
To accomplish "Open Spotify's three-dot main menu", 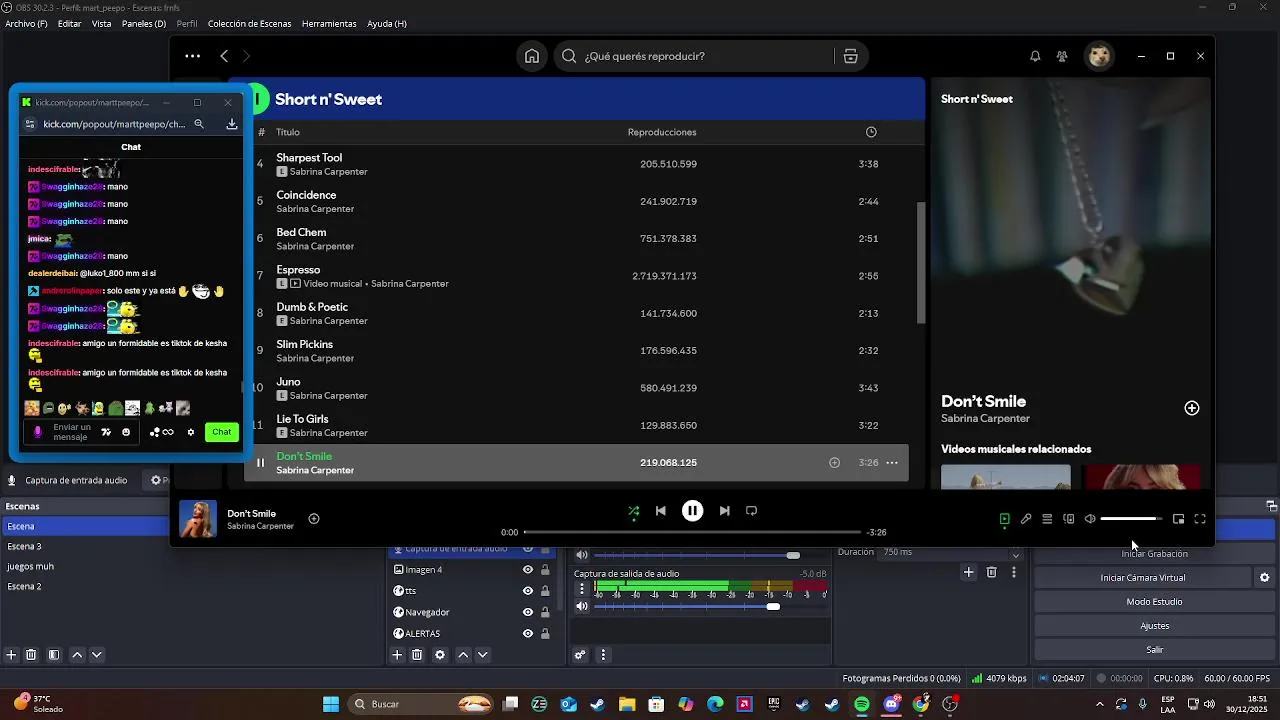I will tap(192, 56).
